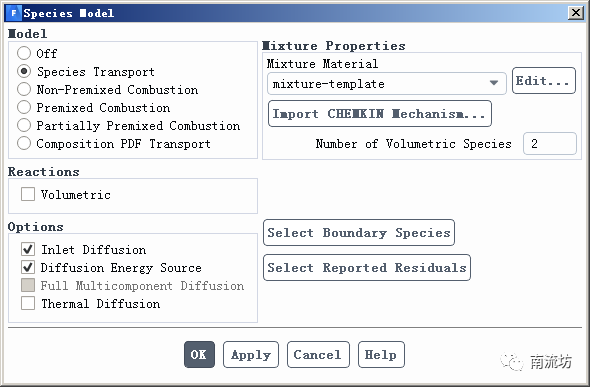Click Number of Volumetric Species field
Viewport: 590px width, 387px height.
[x=550, y=144]
